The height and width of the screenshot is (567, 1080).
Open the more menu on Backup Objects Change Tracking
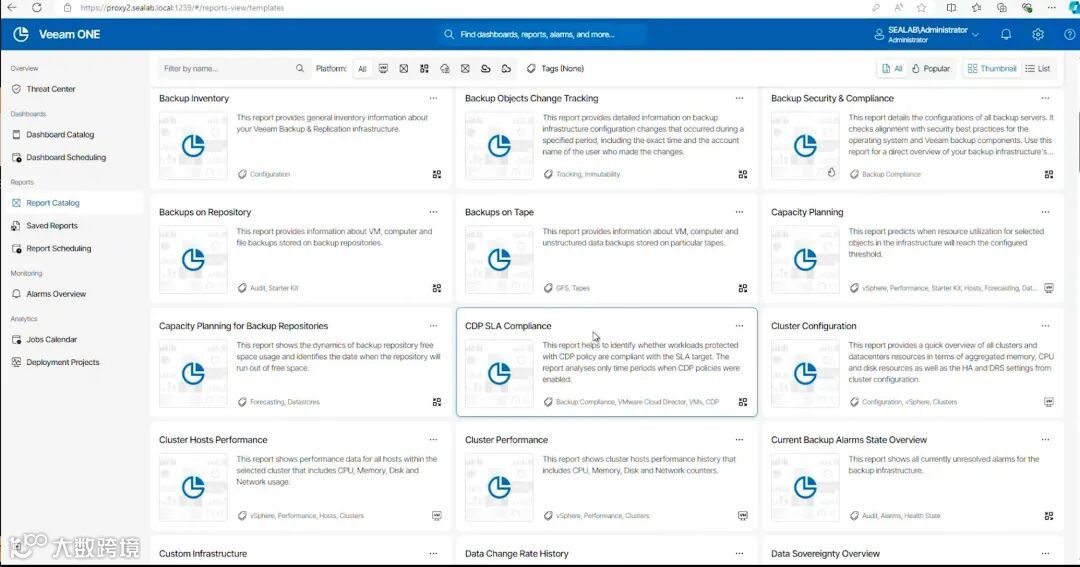point(739,99)
